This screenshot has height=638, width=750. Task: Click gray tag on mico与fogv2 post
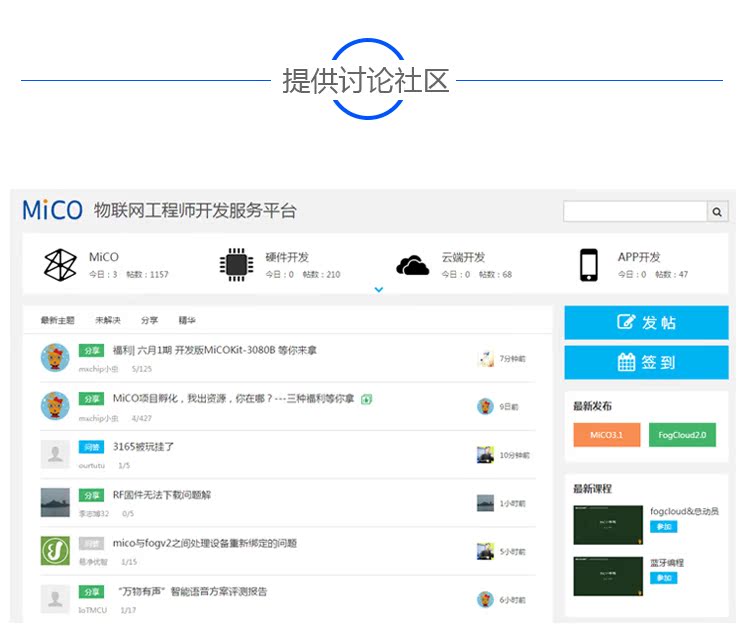91,544
